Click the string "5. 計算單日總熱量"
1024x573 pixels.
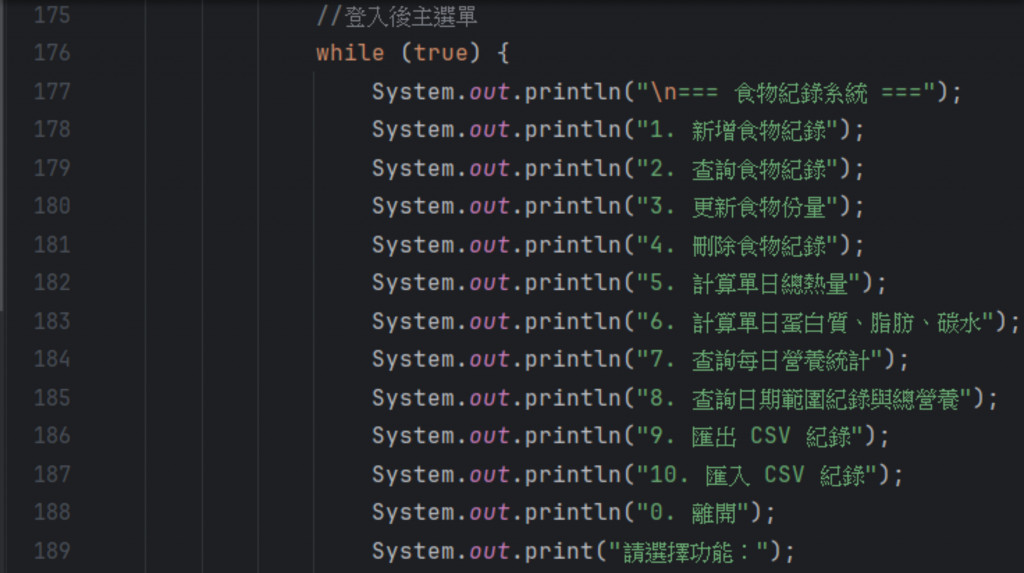pos(748,284)
